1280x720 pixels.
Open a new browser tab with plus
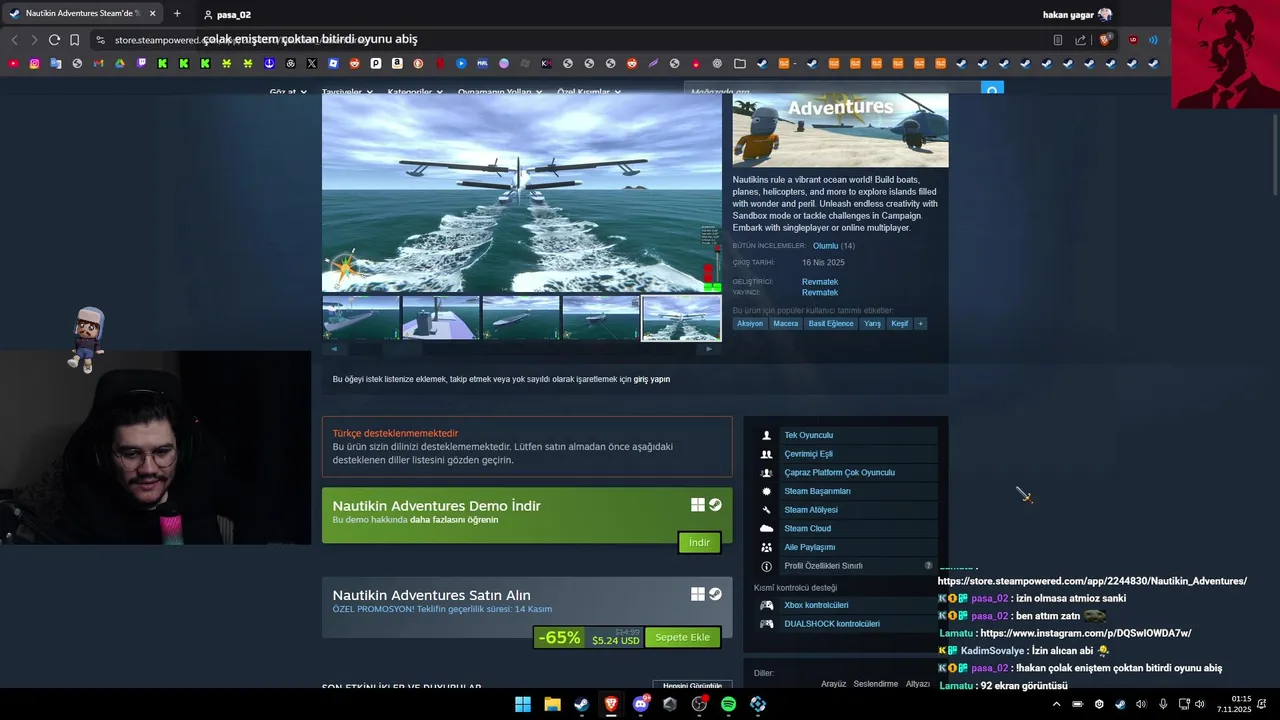177,14
